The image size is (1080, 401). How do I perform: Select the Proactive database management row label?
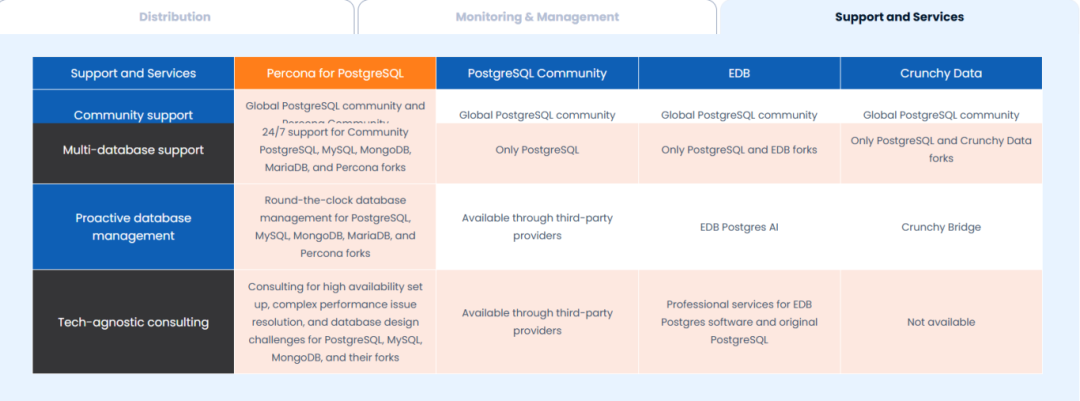point(134,227)
